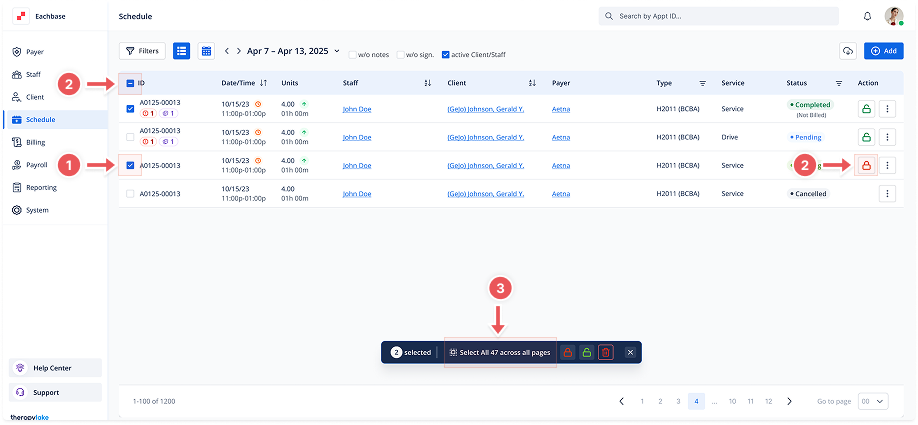
Task: Uncheck the active Client/Staff checkbox
Action: click(446, 54)
